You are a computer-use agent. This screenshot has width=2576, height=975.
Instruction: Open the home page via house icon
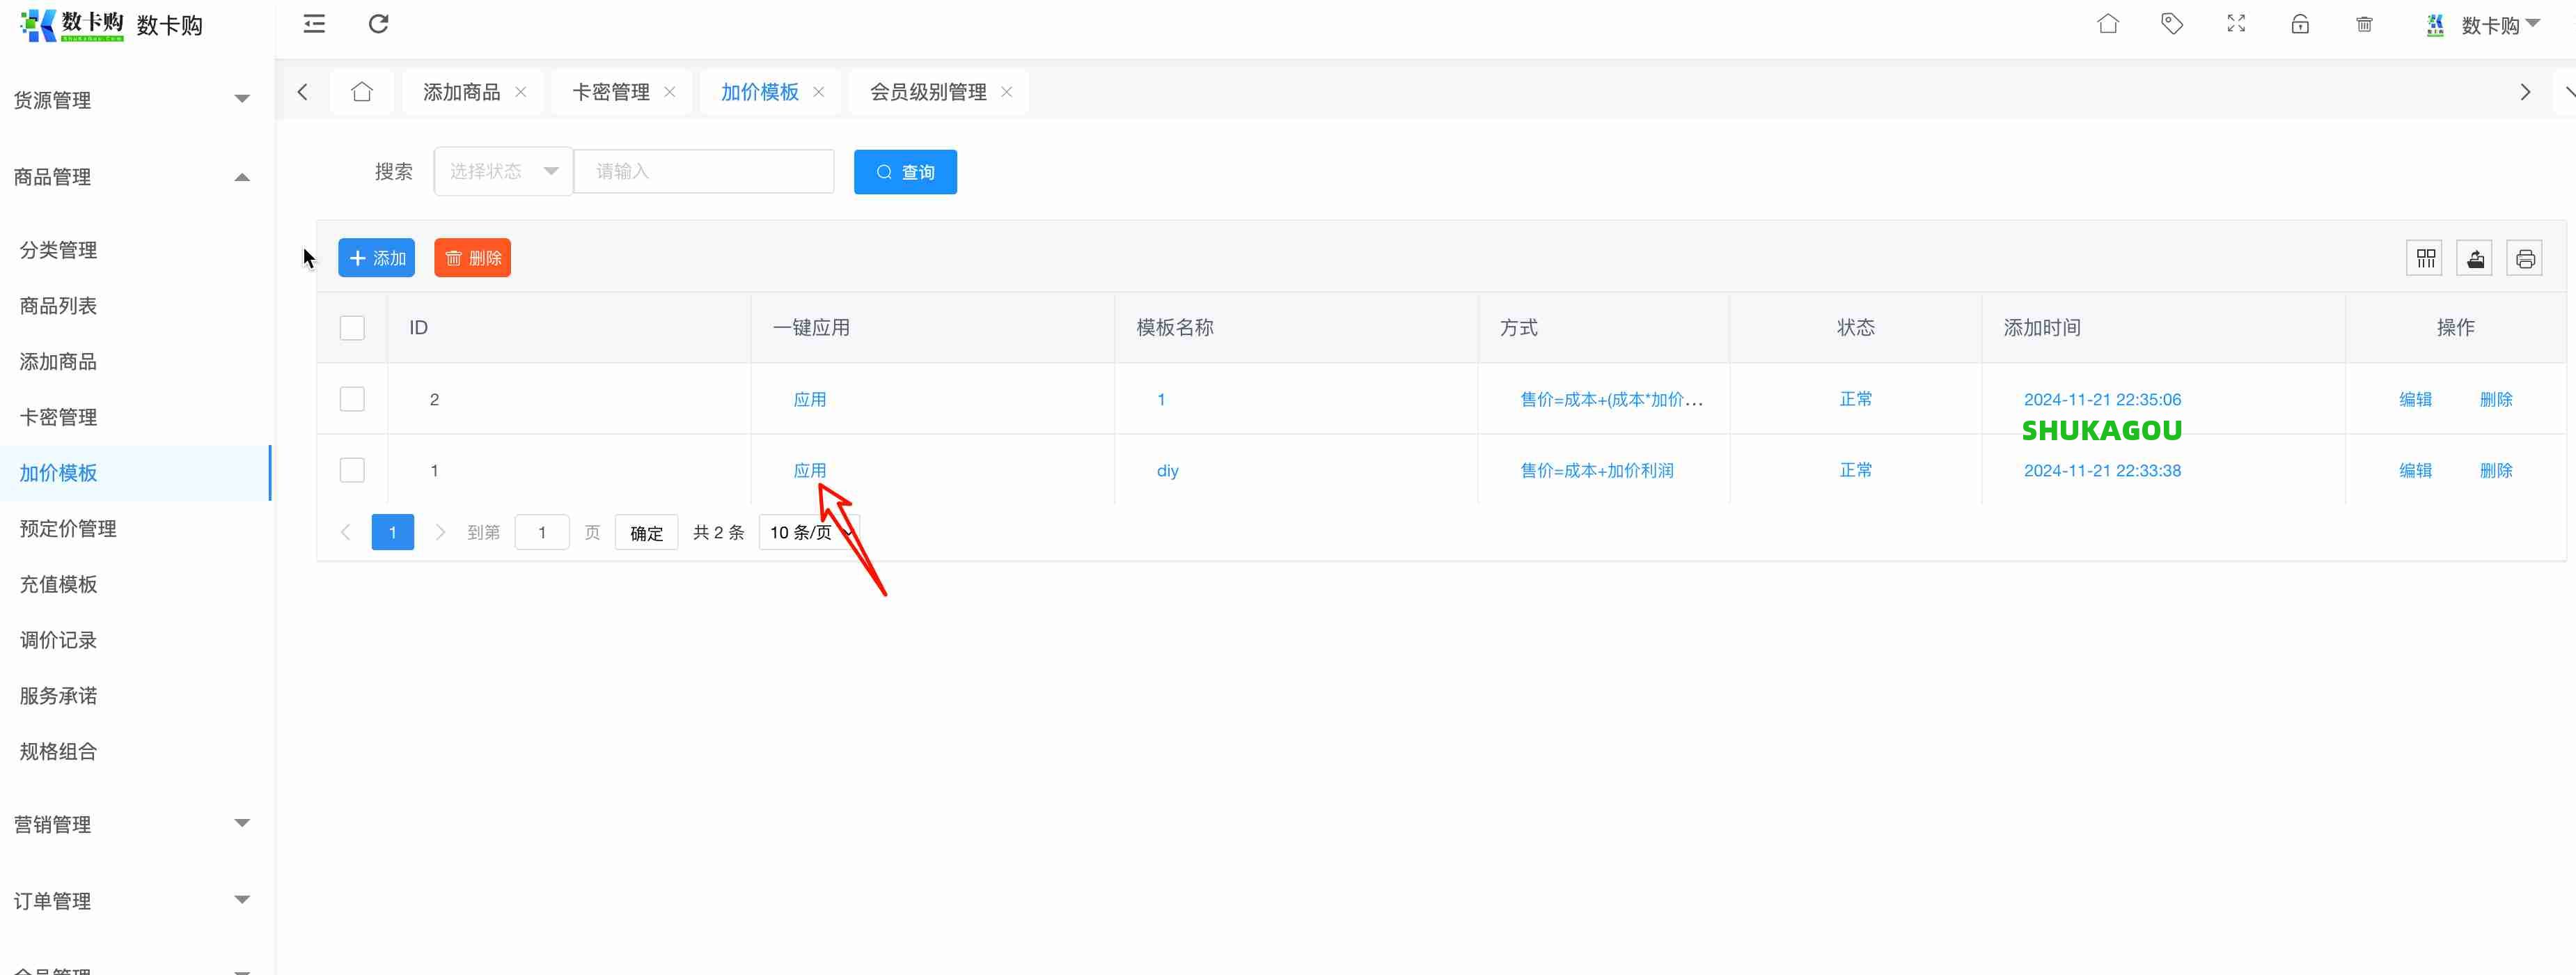coord(2108,23)
